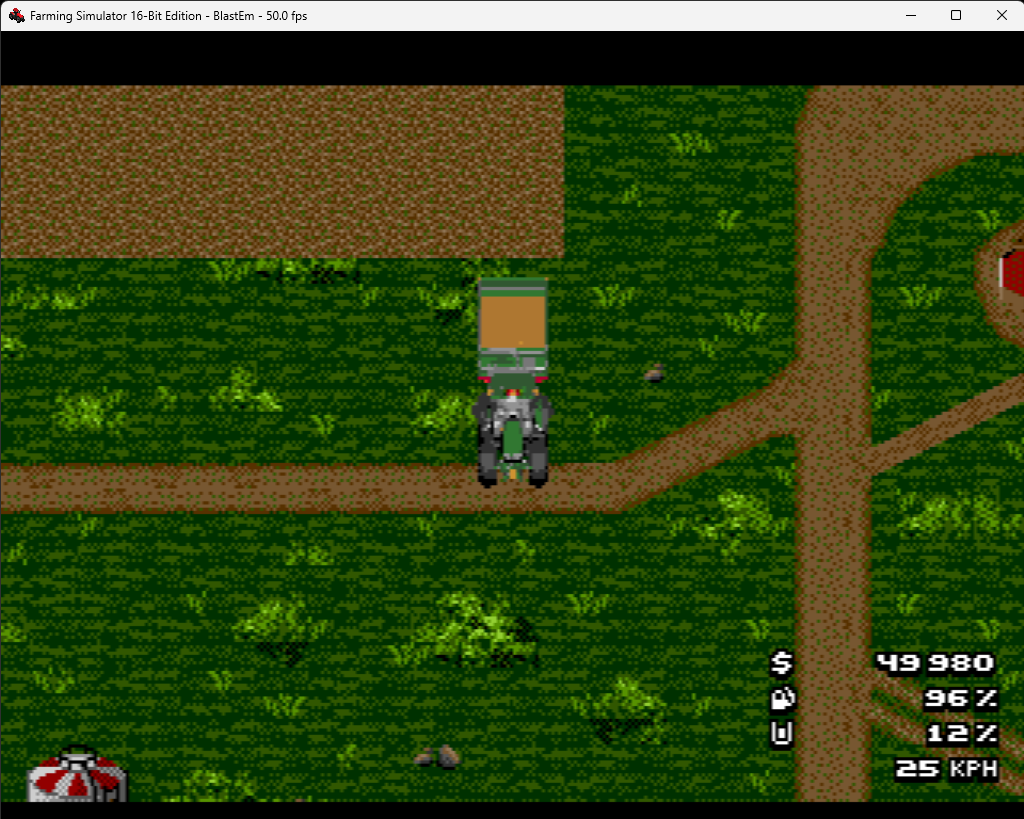The image size is (1024, 819).
Task: Click the small rock right of the trailer
Action: (655, 373)
